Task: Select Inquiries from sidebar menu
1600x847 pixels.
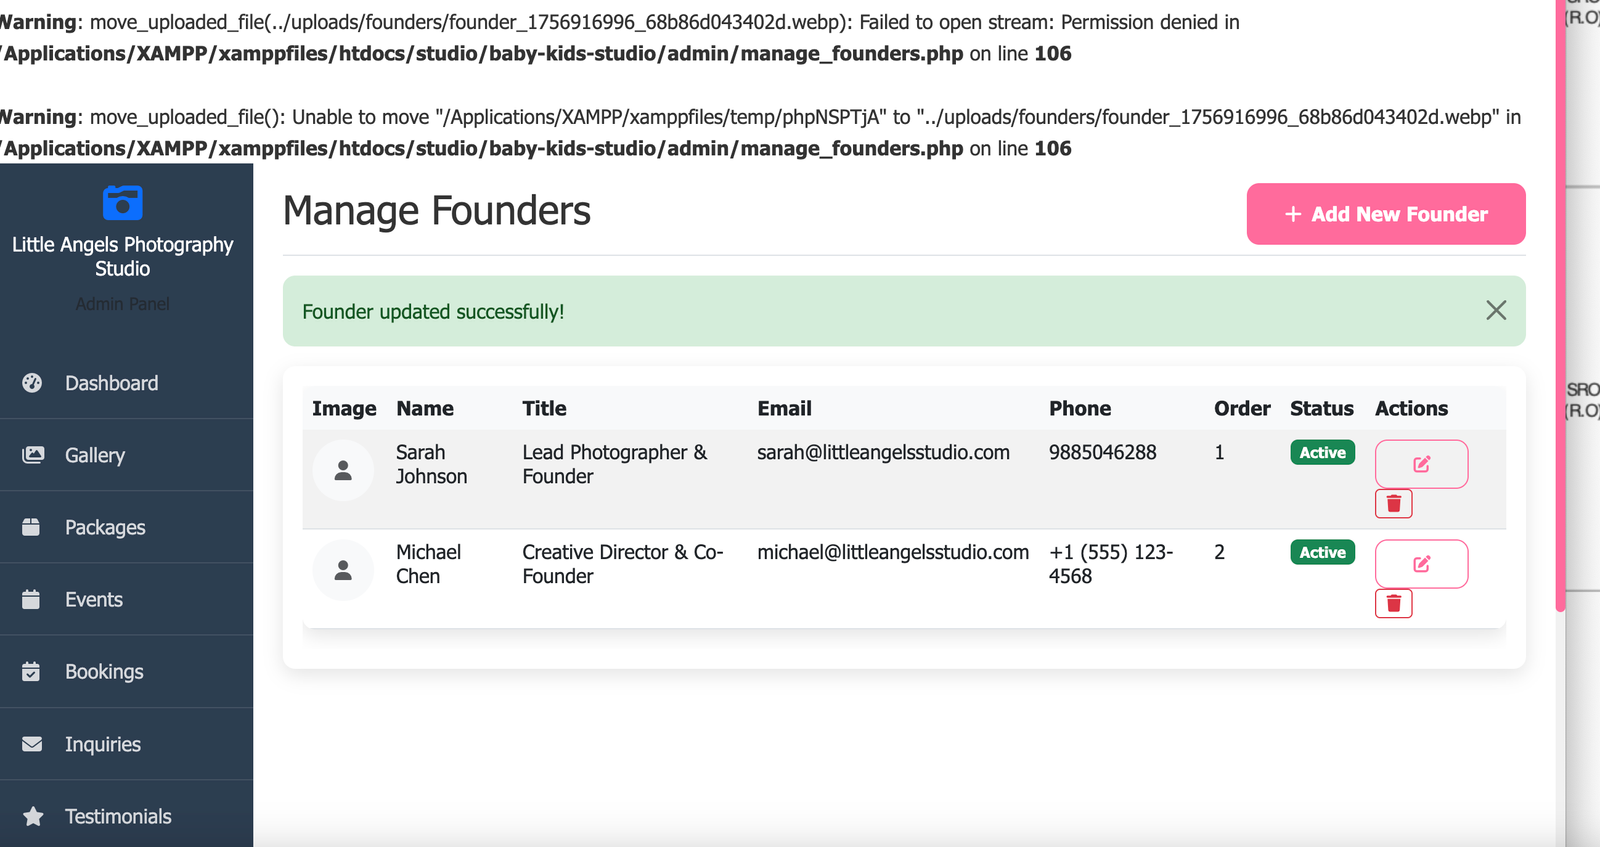Action: pyautogui.click(x=102, y=744)
